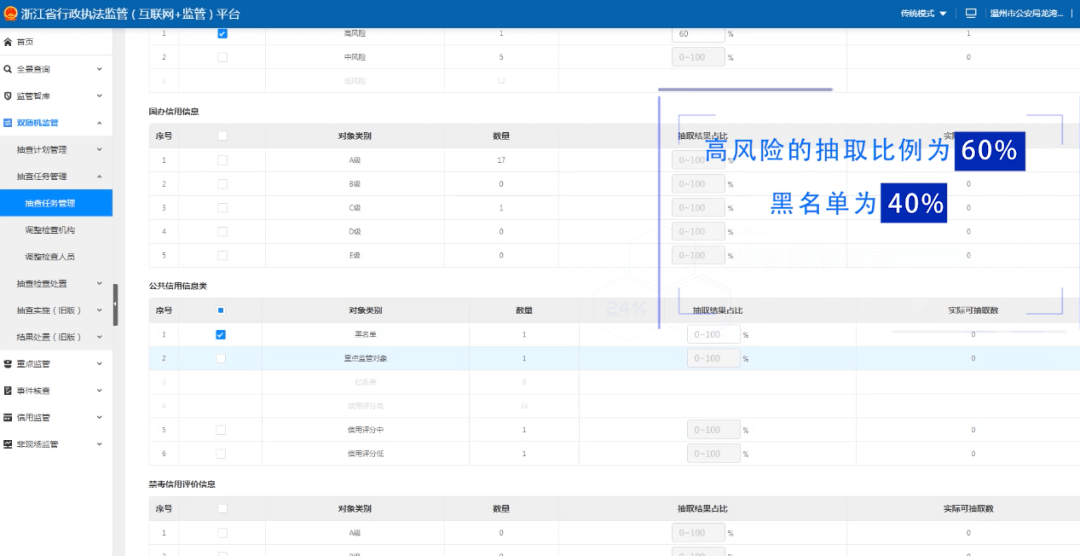Click the 中风险 category cell
The height and width of the screenshot is (556, 1080).
(355, 57)
